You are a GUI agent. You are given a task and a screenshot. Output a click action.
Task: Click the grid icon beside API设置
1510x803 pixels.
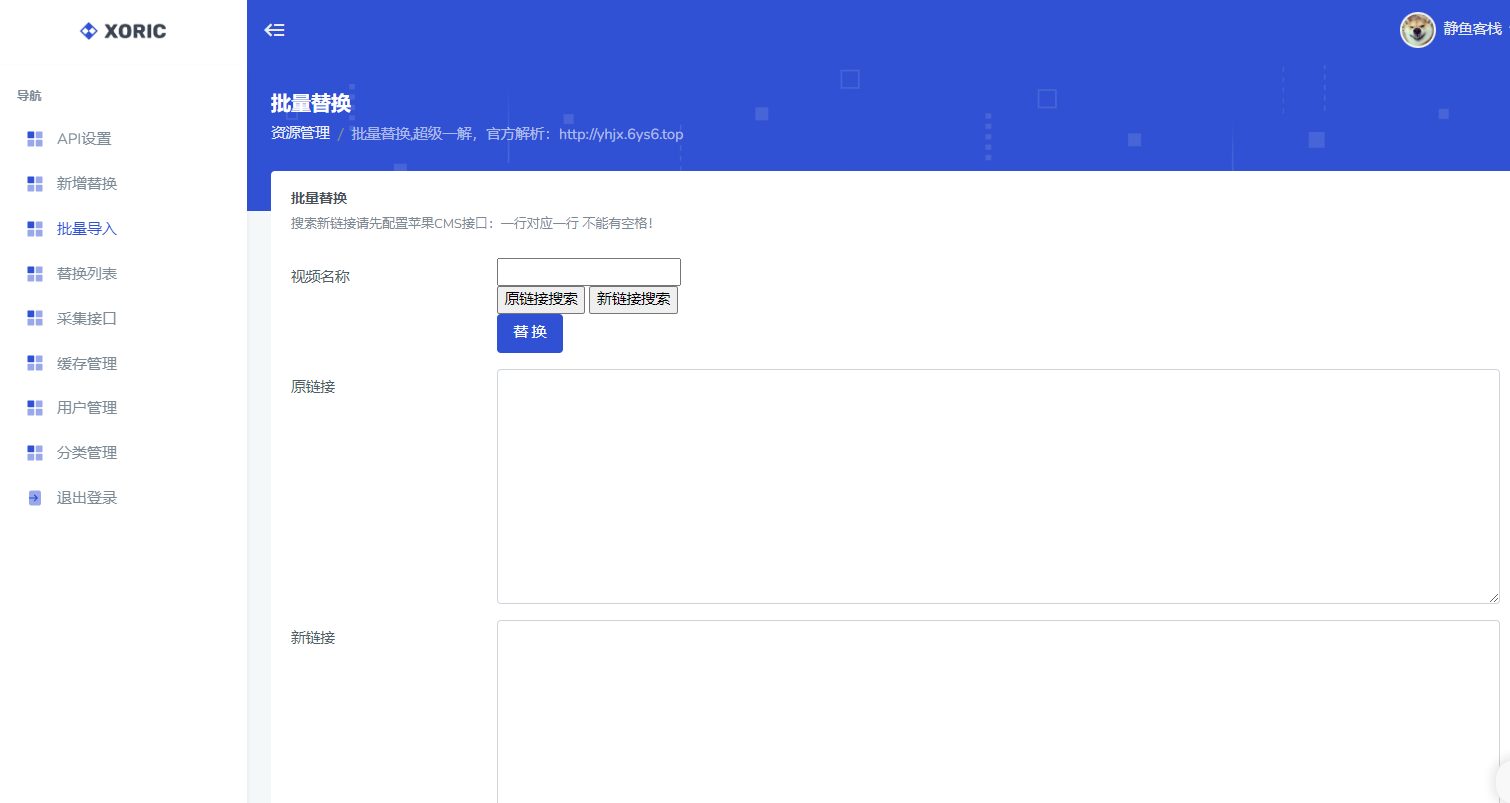[x=35, y=139]
